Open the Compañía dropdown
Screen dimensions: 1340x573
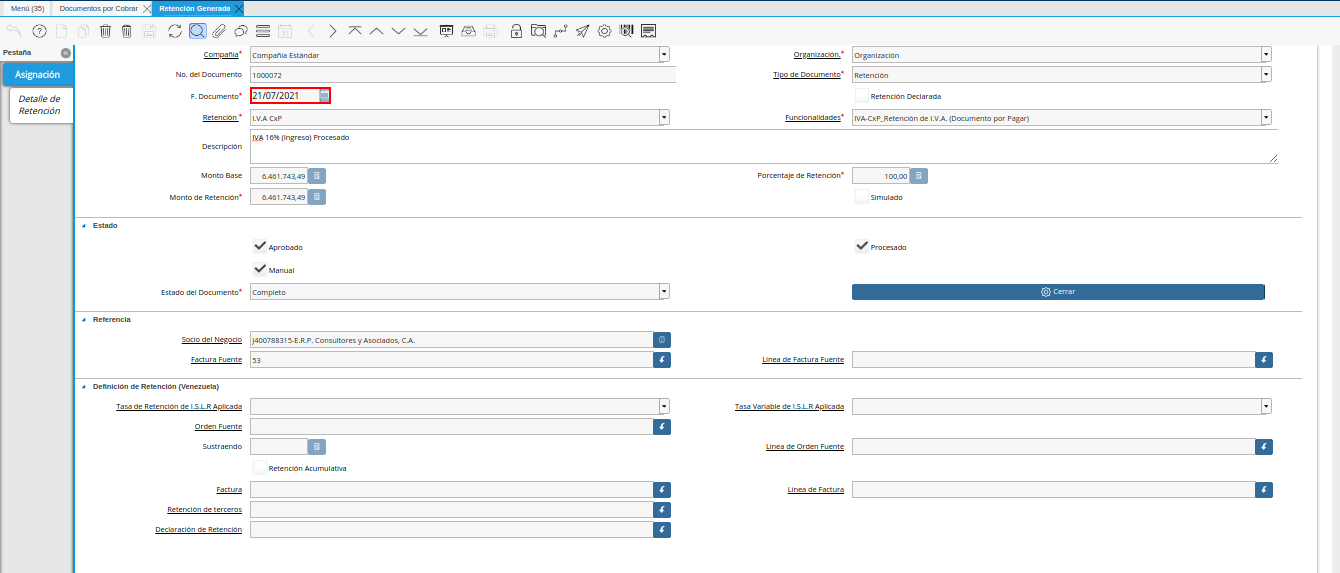click(x=664, y=55)
